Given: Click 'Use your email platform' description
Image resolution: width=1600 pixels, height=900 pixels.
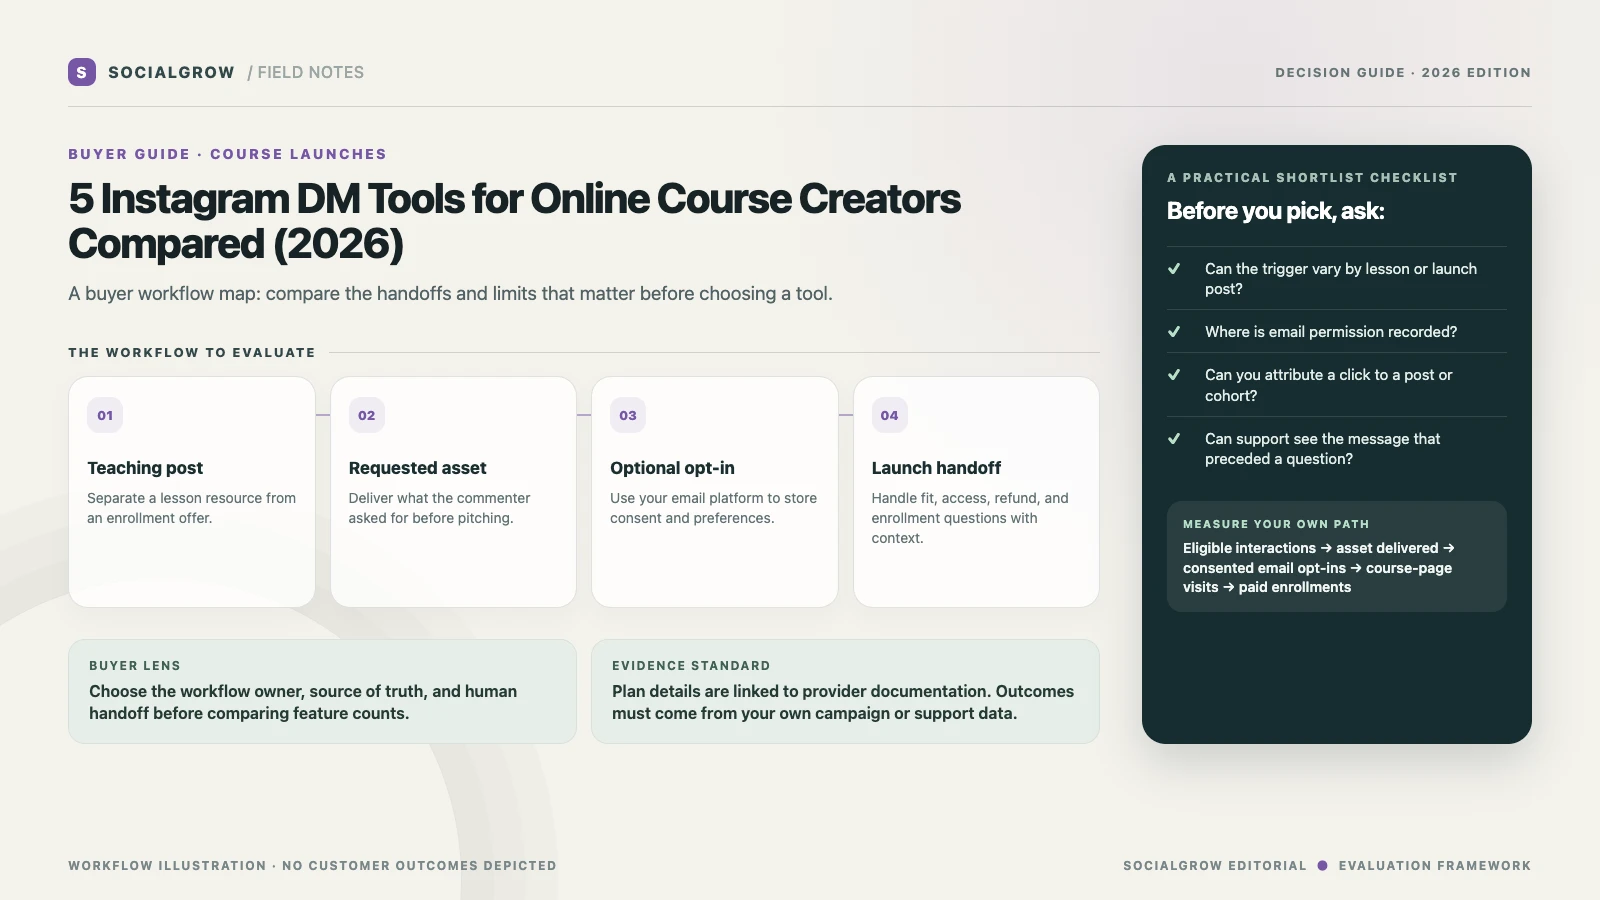Looking at the screenshot, I should tap(714, 508).
